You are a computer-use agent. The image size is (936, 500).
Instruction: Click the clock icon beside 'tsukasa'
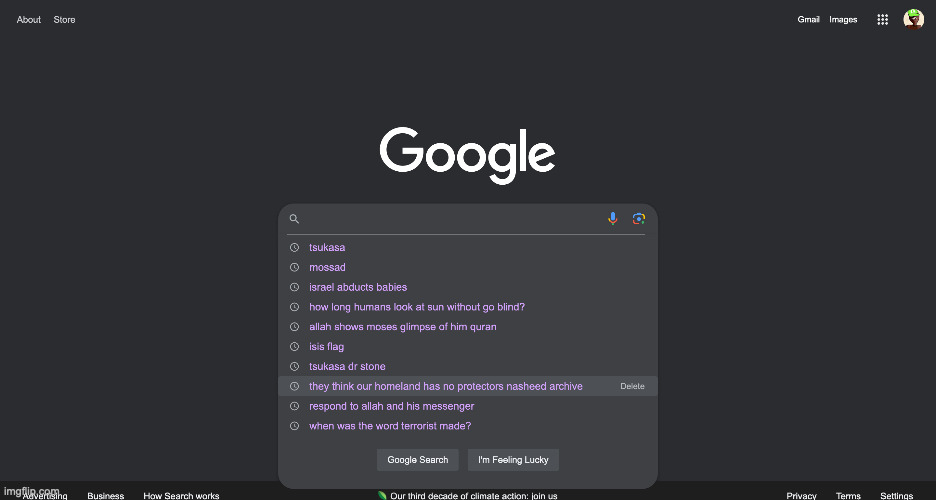[294, 247]
